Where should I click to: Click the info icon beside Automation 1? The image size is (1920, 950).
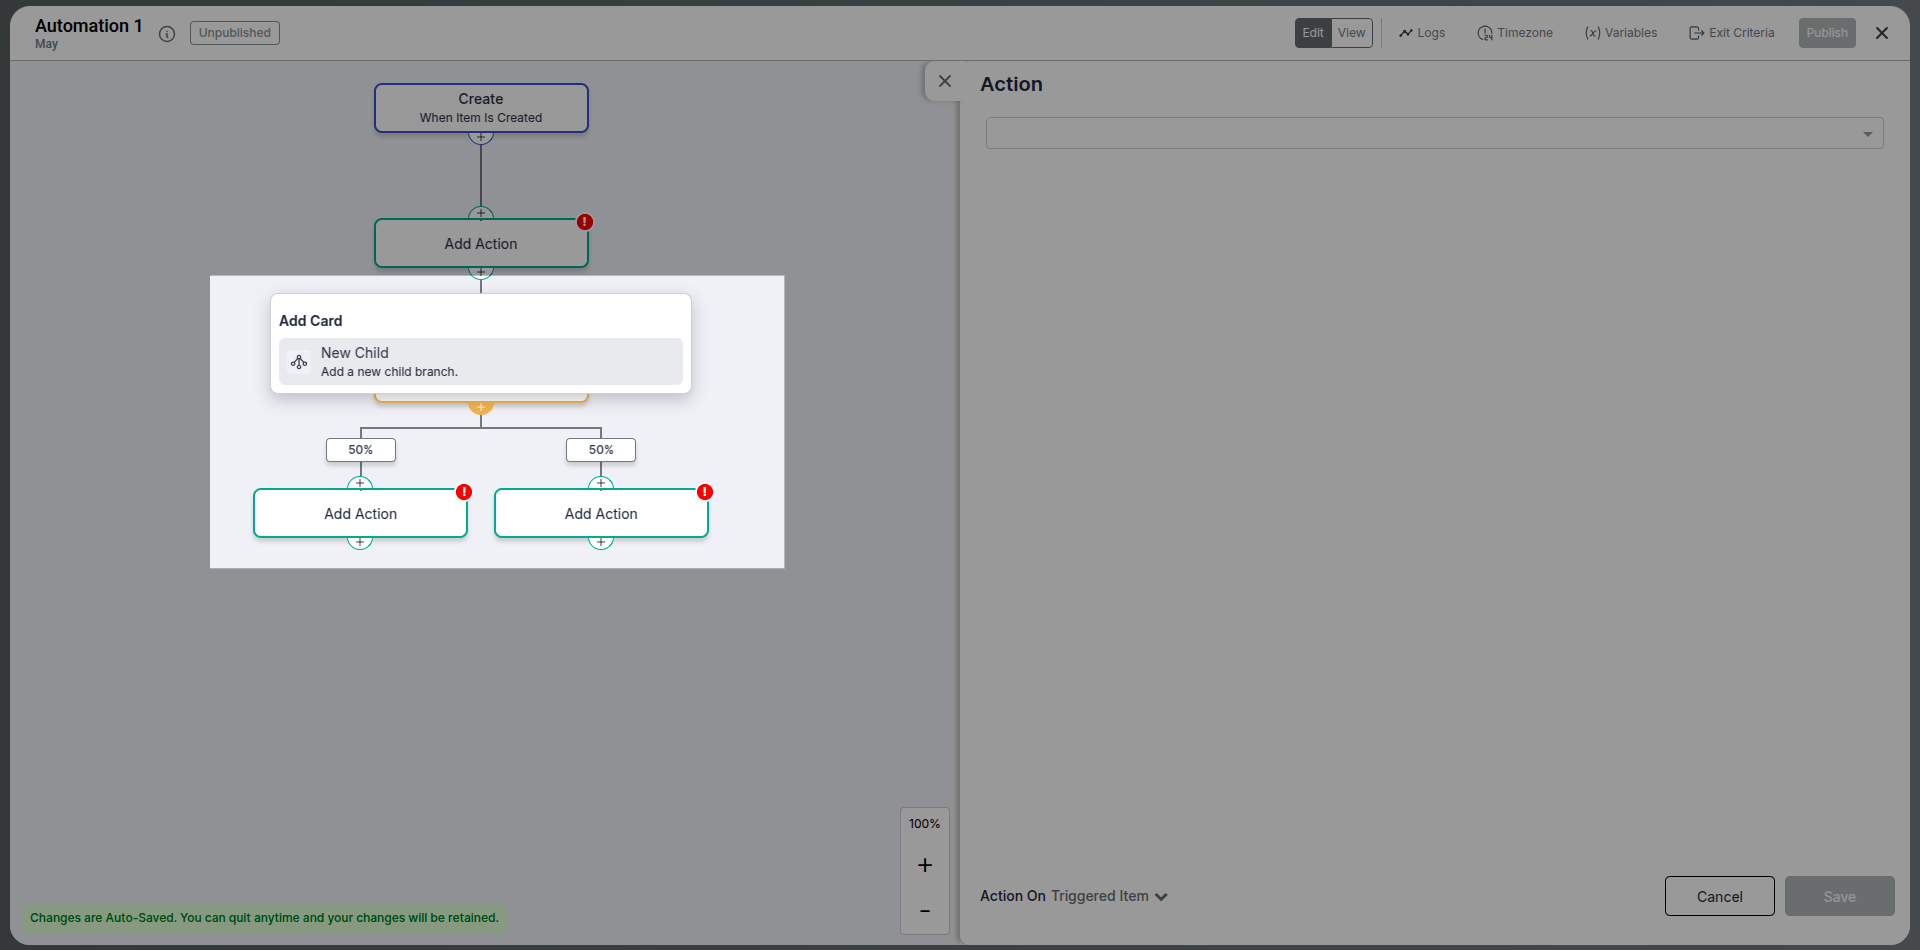[x=167, y=34]
